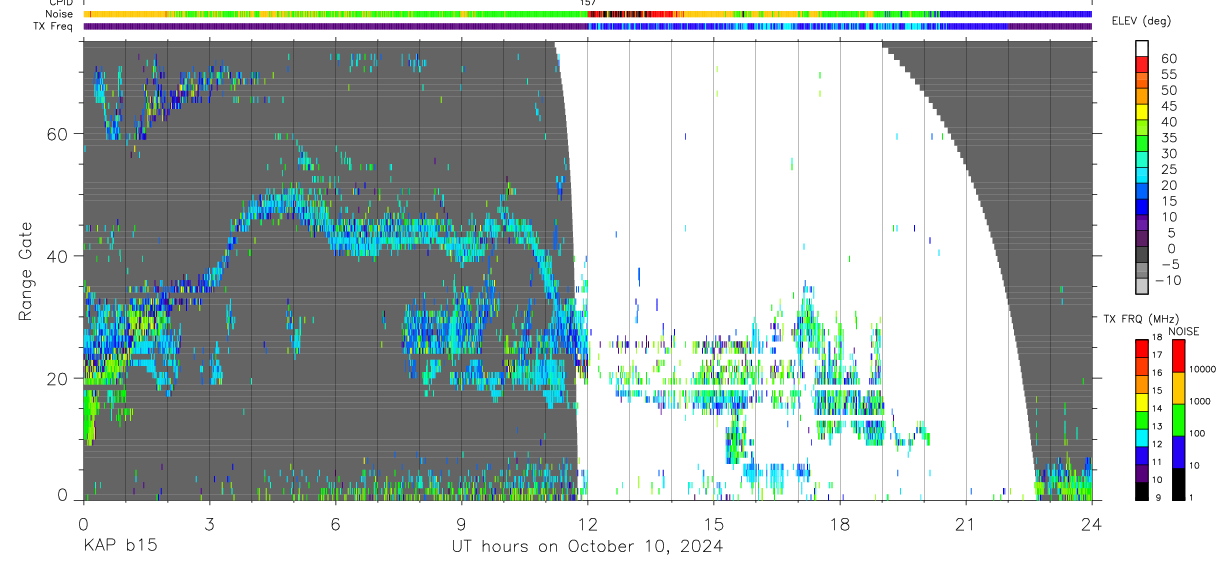Click the red 55–60 degree ELEV swatch
The width and height of the screenshot is (1228, 567).
click(1142, 64)
